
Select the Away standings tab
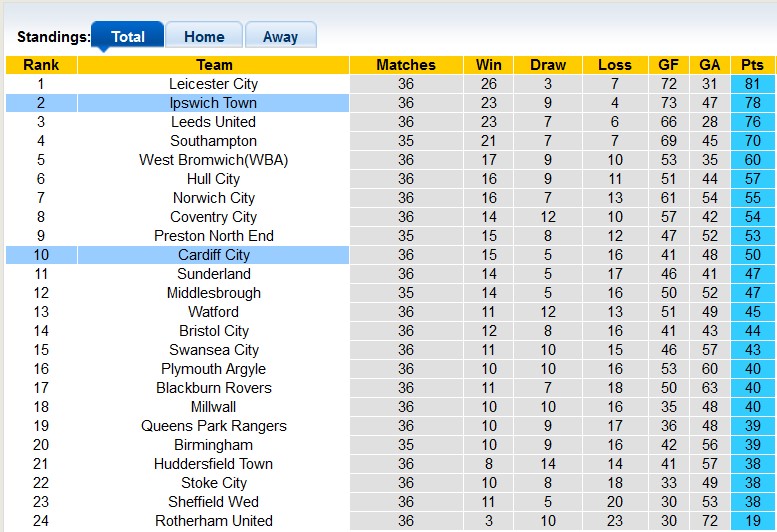coord(280,37)
